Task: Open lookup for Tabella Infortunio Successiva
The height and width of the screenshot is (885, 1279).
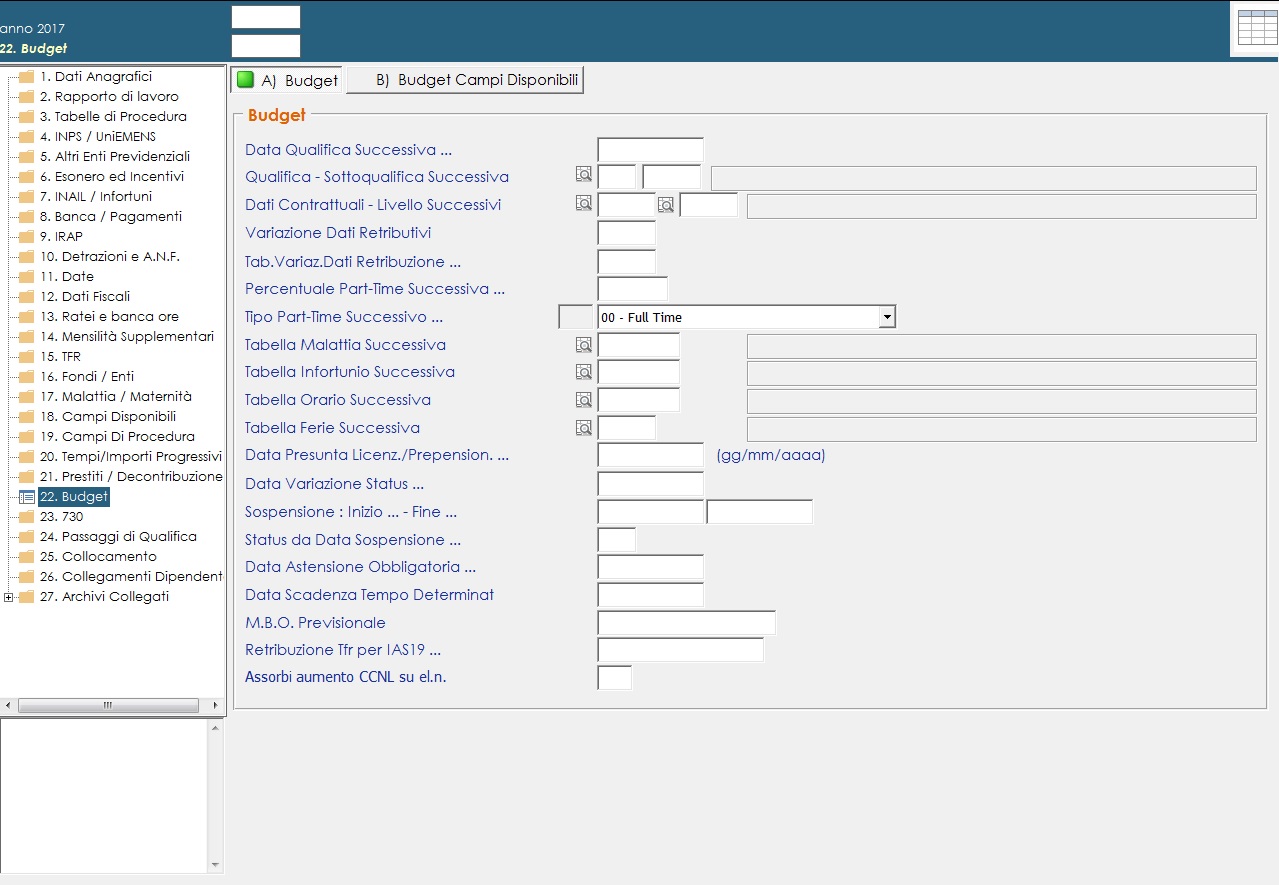Action: pyautogui.click(x=584, y=372)
